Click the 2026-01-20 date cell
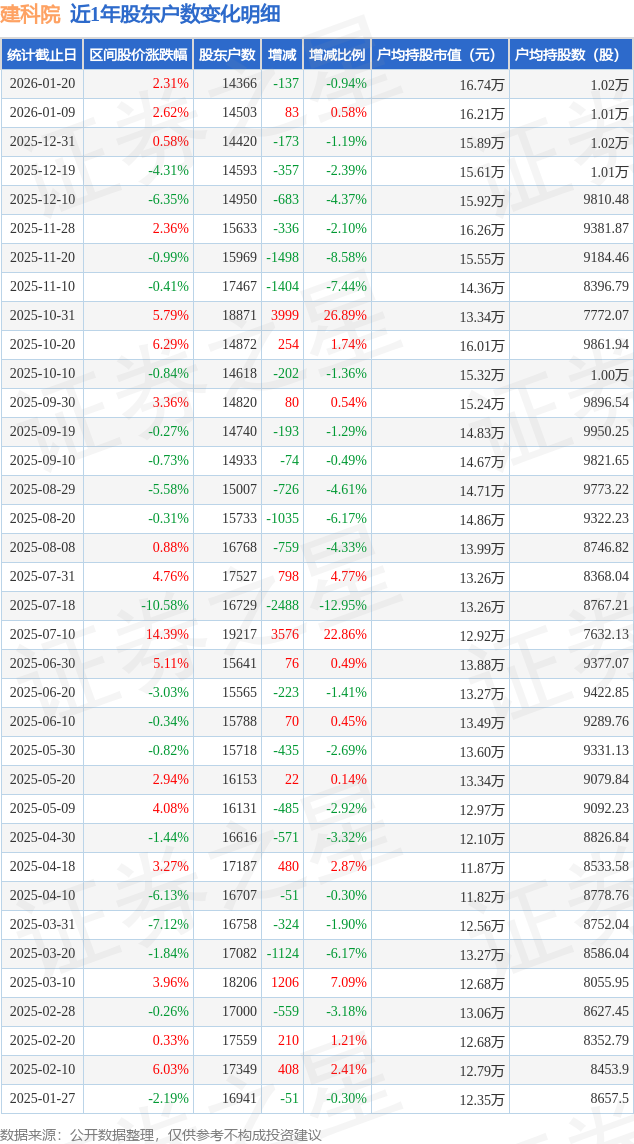634x1144 pixels. pos(42,84)
